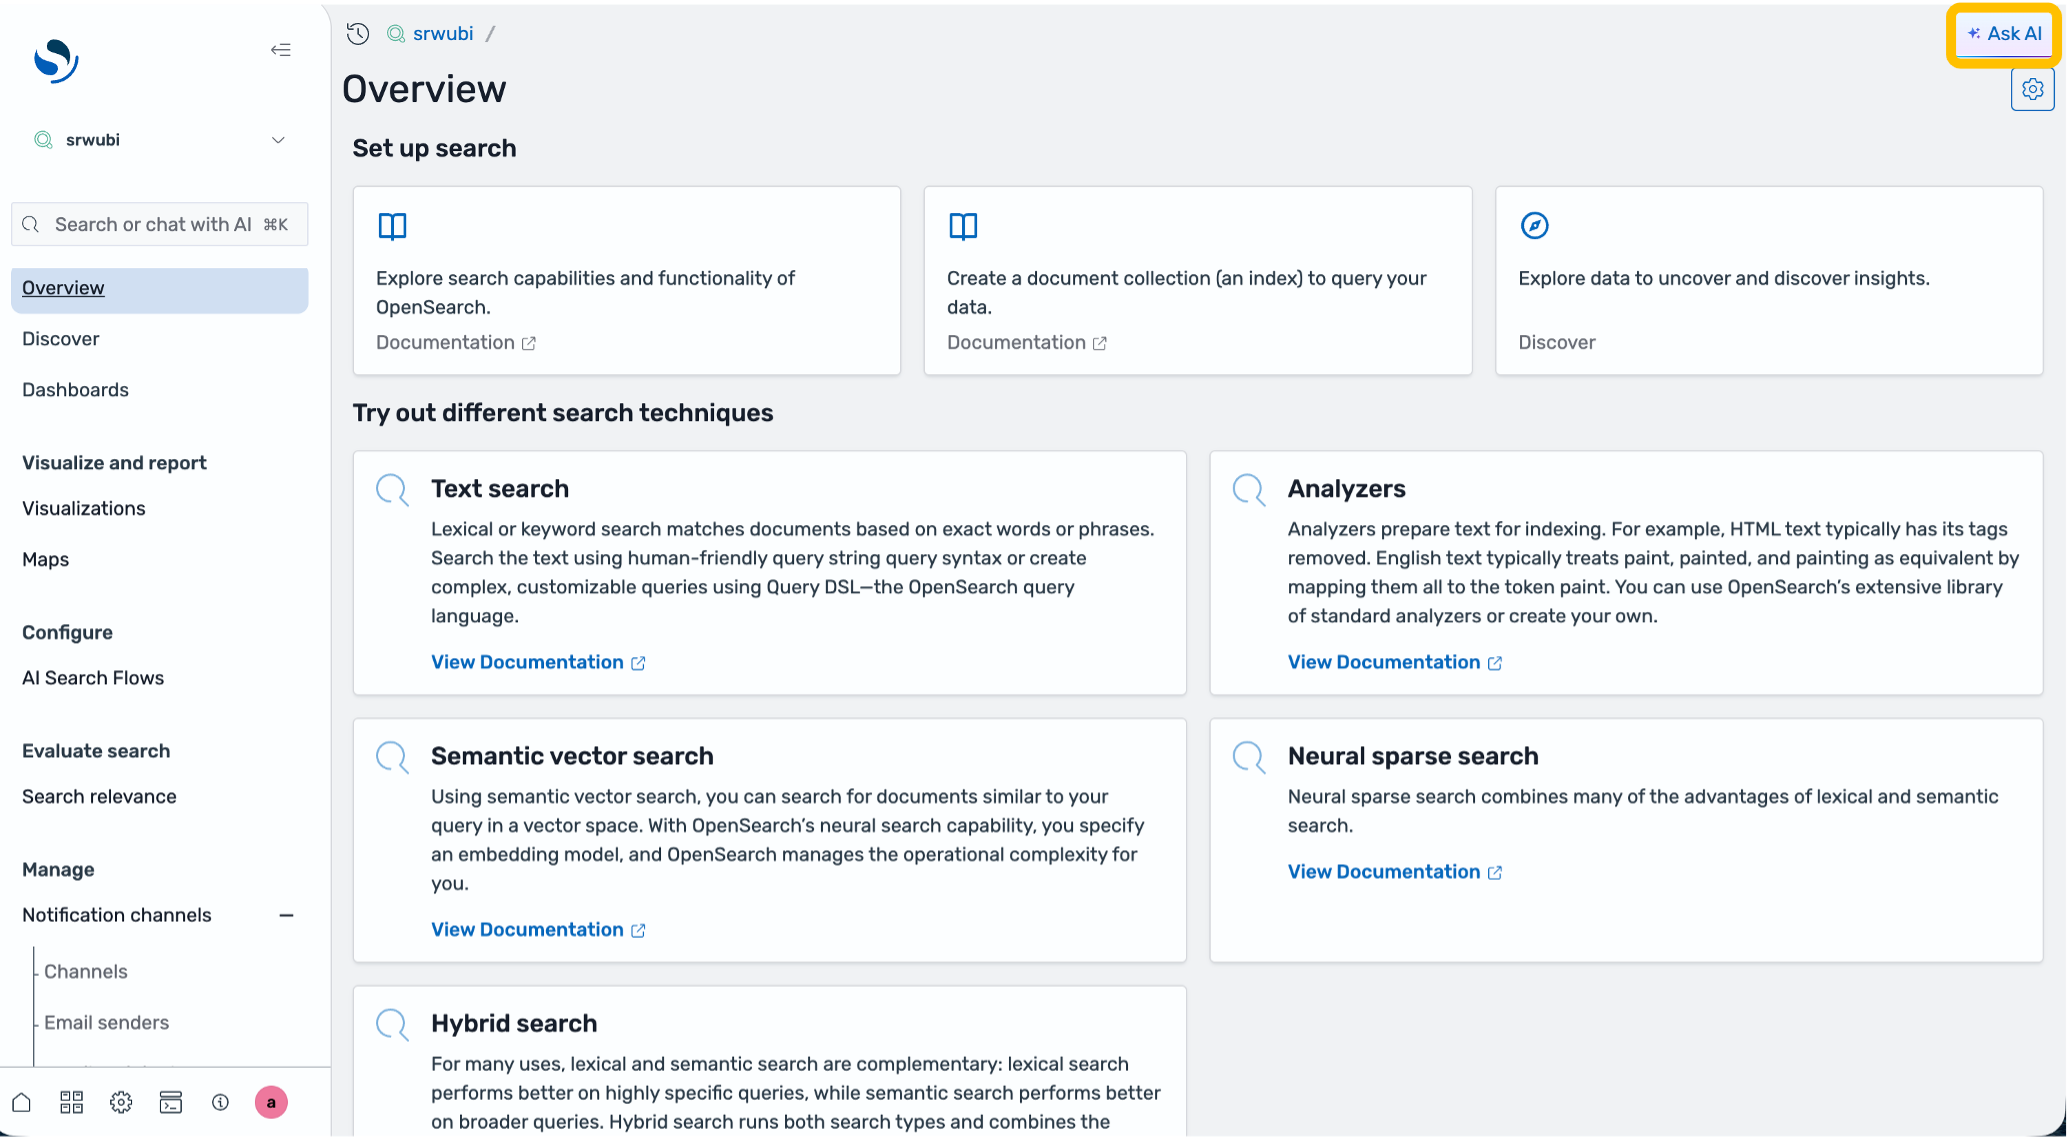
Task: Click Discover link on Explore data card
Action: (1557, 343)
